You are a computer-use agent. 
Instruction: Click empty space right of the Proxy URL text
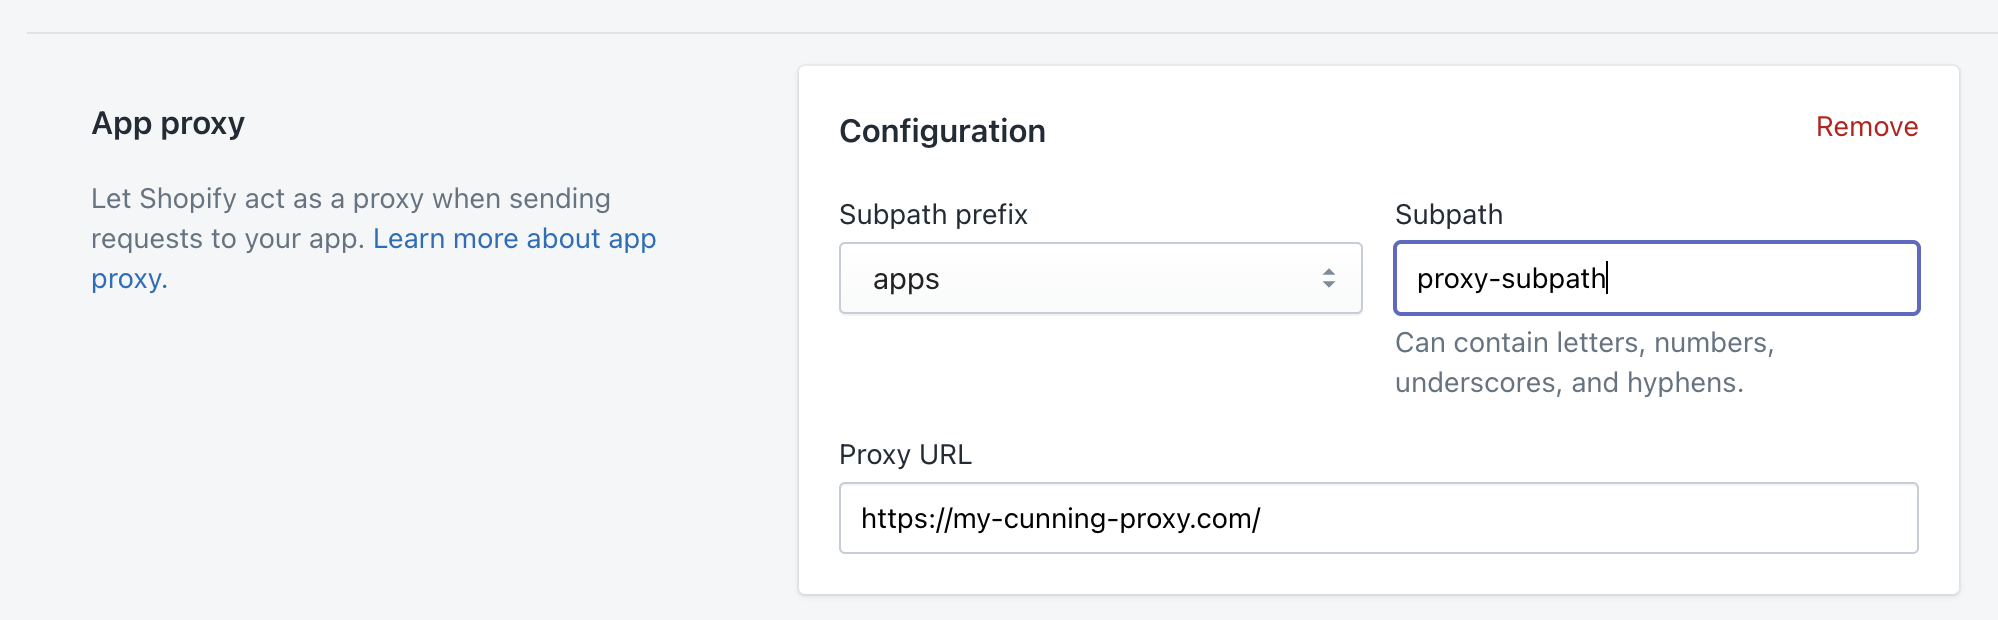tap(1600, 518)
